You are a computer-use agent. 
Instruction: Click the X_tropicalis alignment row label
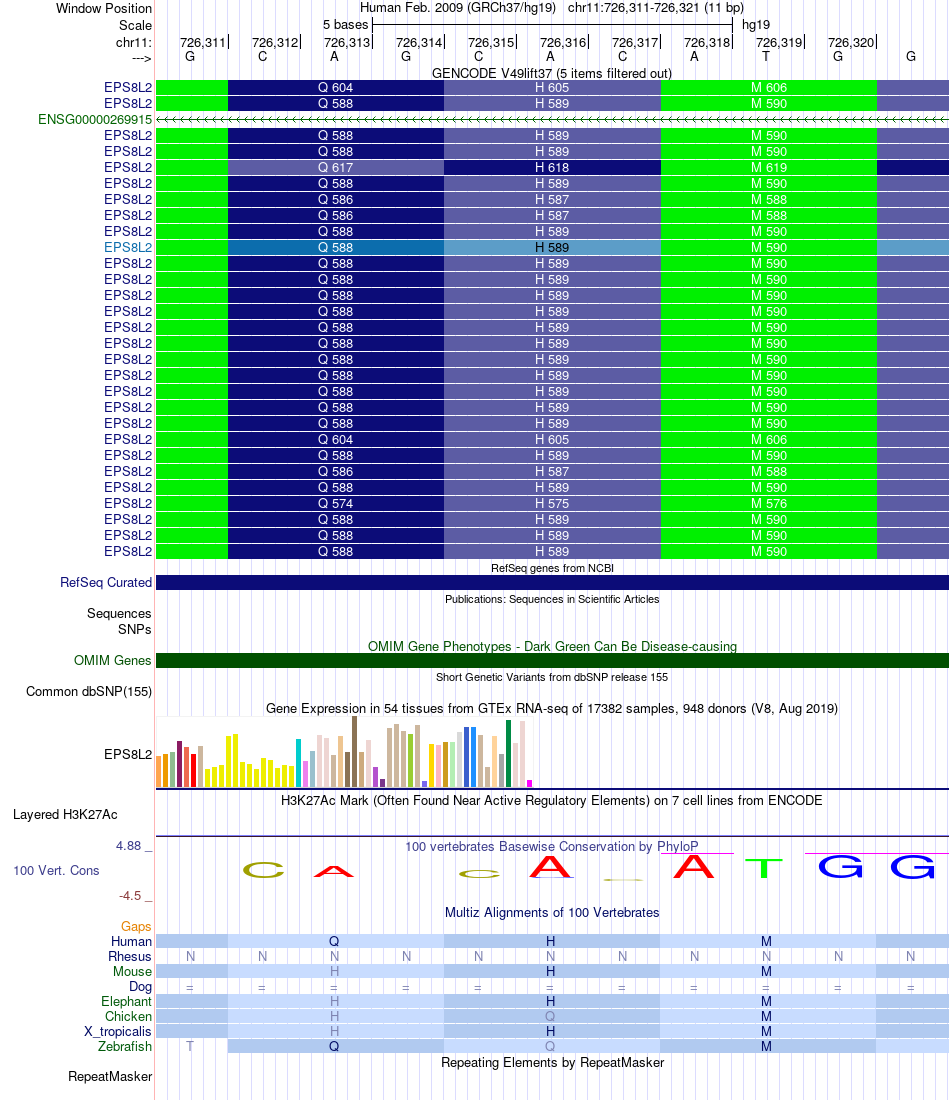(118, 1031)
